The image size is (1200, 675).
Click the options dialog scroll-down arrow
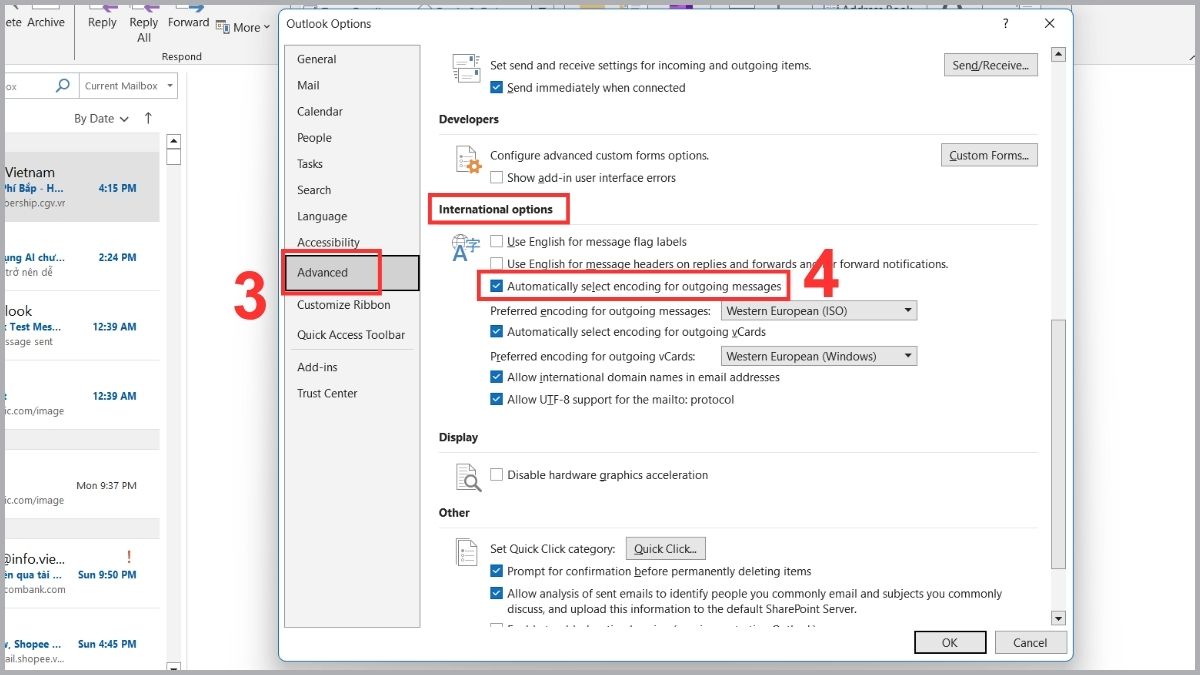1059,618
